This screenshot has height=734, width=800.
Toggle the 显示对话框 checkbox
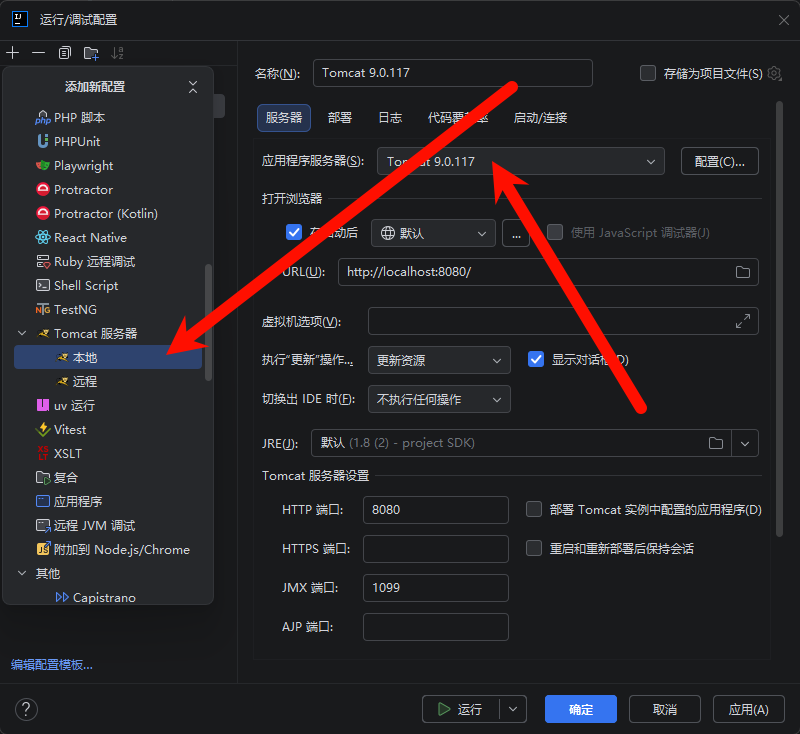pyautogui.click(x=536, y=359)
